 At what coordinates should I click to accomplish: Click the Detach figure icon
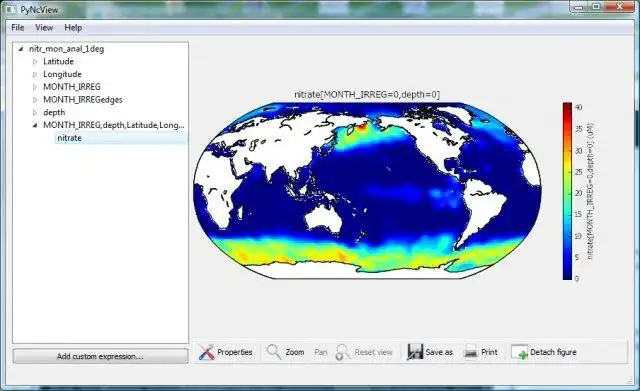[x=519, y=352]
